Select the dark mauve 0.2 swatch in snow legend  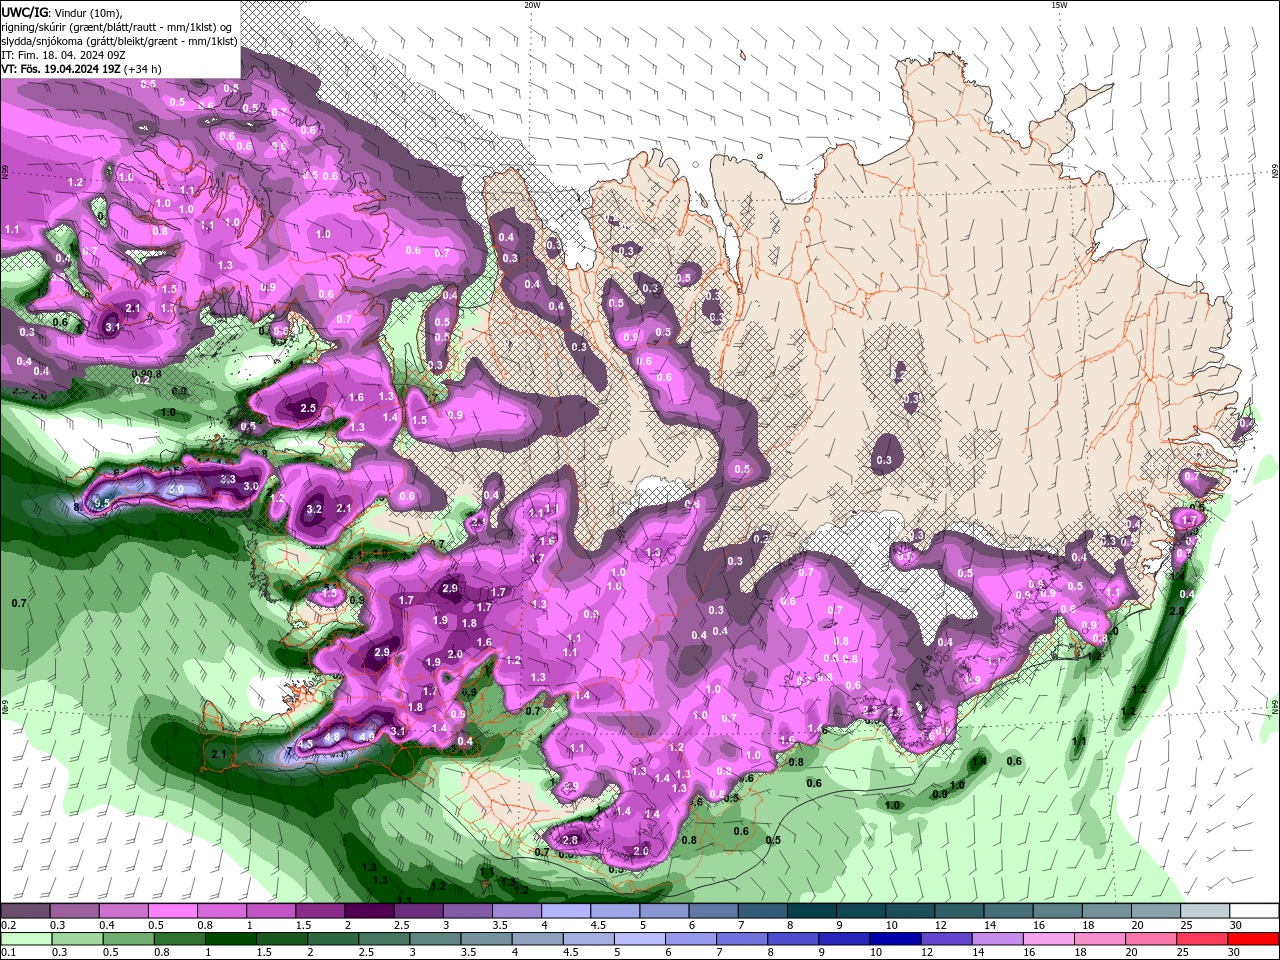coord(25,911)
